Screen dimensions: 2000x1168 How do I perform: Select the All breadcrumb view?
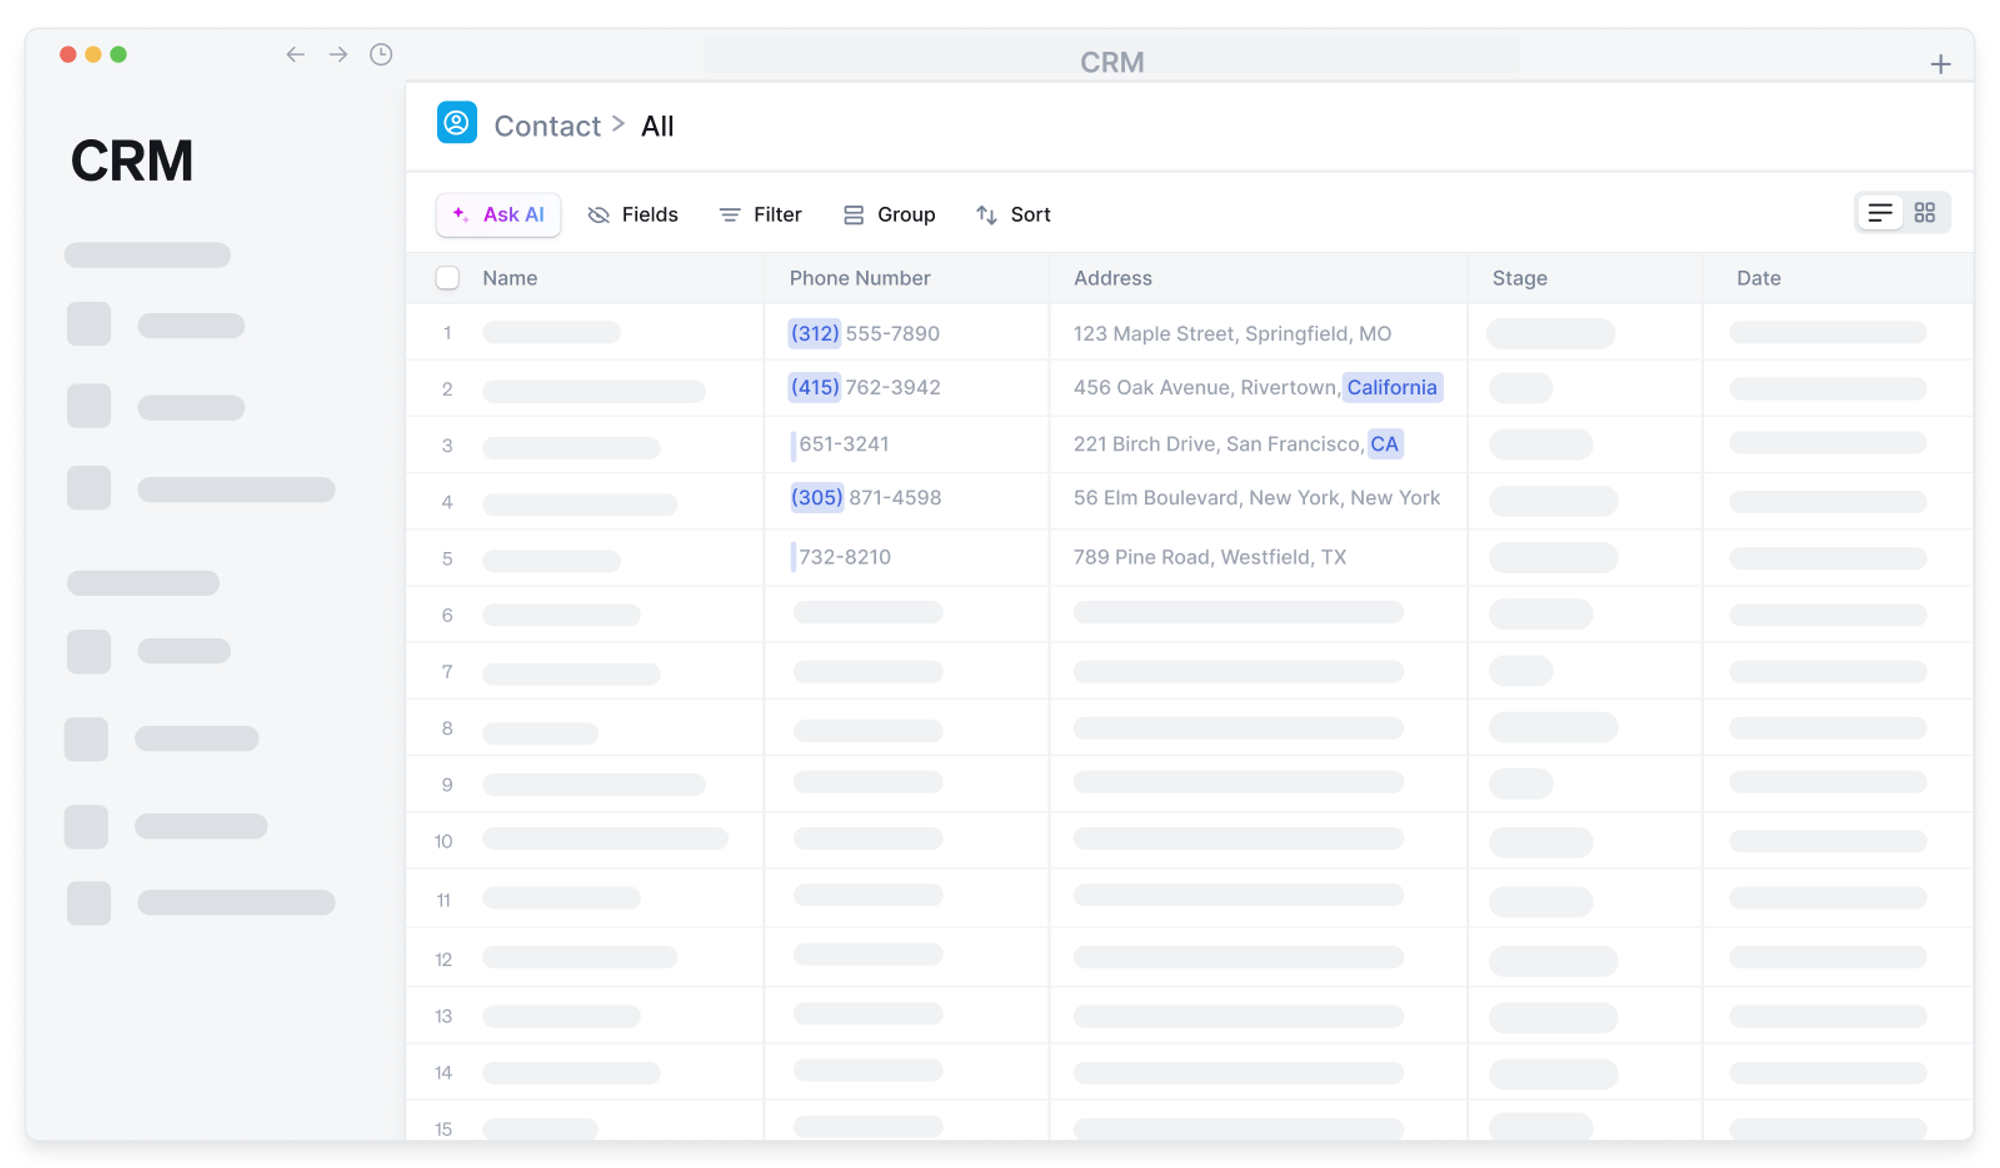[657, 126]
